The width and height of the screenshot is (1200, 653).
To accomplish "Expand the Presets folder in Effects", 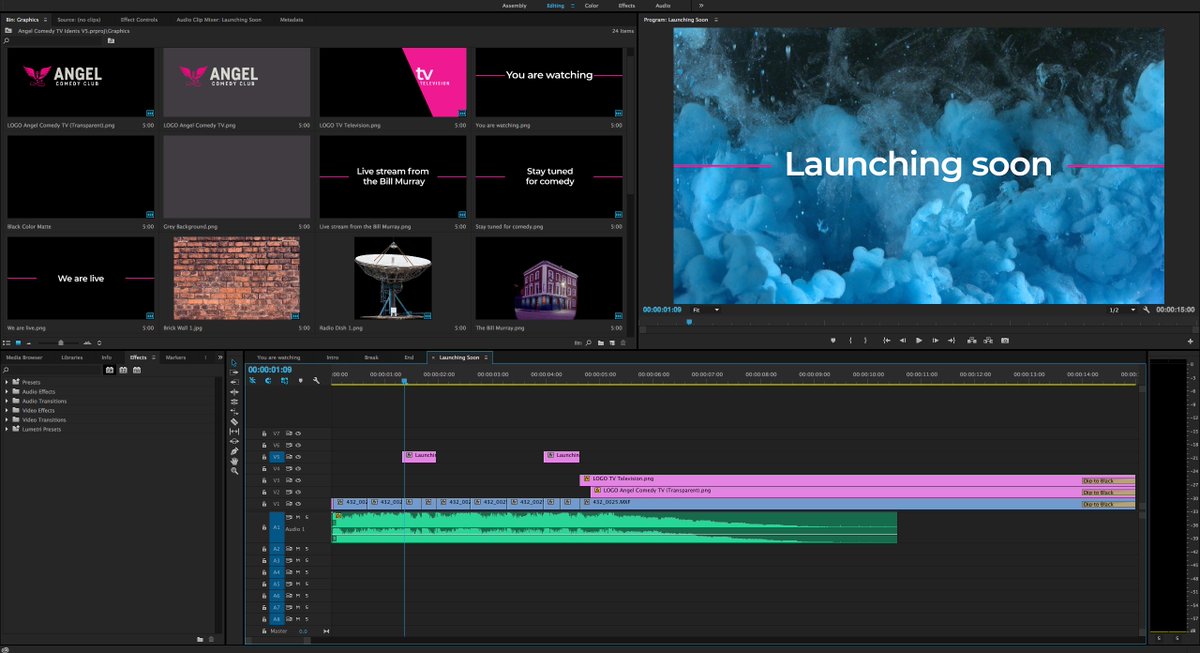I will (7, 382).
